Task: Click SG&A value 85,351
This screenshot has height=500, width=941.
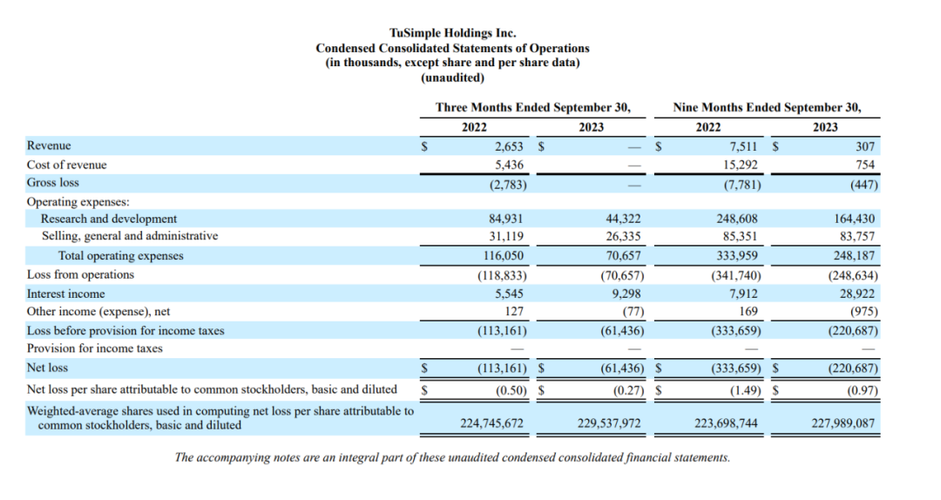Action: [741, 236]
